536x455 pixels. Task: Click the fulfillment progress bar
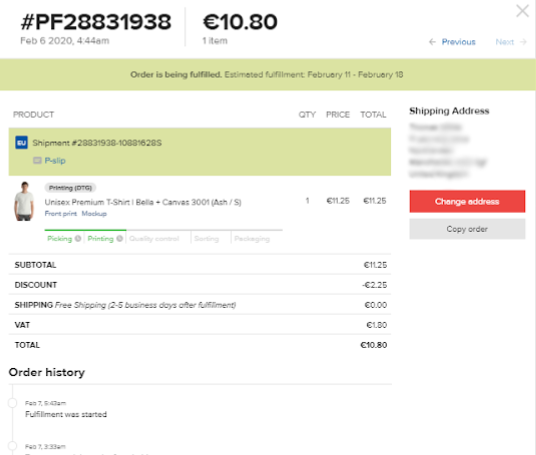[x=163, y=230]
